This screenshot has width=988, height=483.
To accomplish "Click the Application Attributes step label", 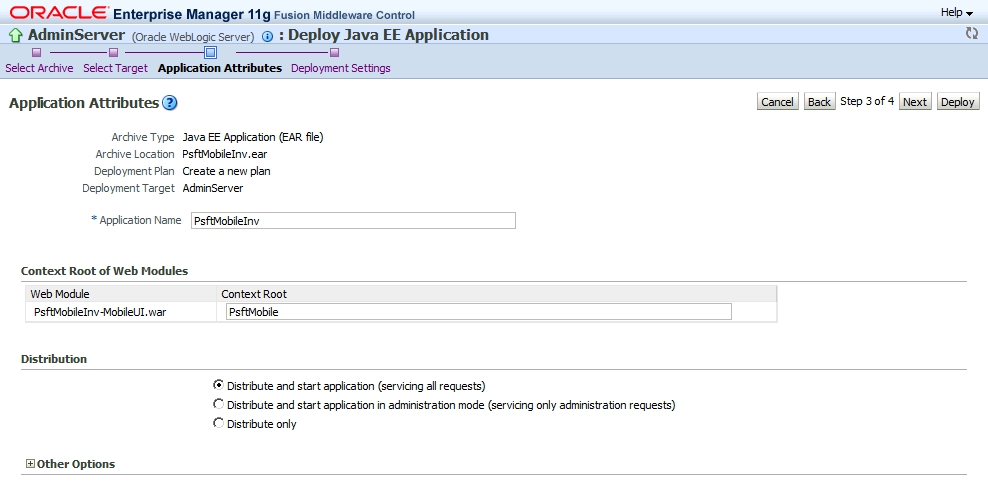I will (x=220, y=68).
